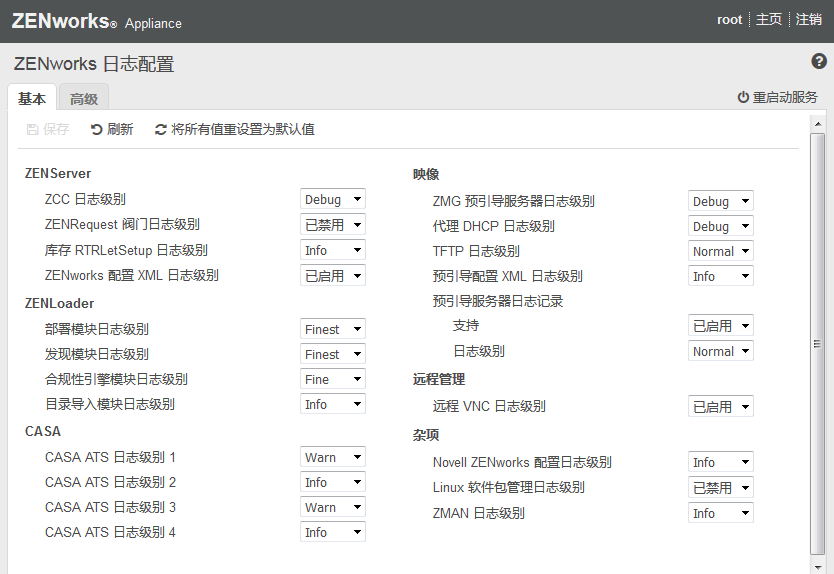The image size is (834, 574).
Task: Open Linux 软件包管理日志级别 dropdown
Action: tap(721, 487)
